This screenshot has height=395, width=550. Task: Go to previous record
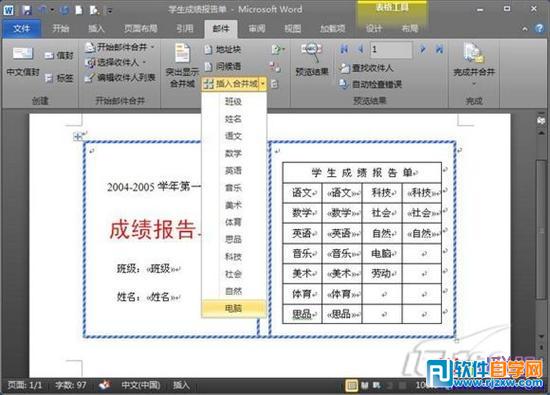pyautogui.click(x=360, y=49)
